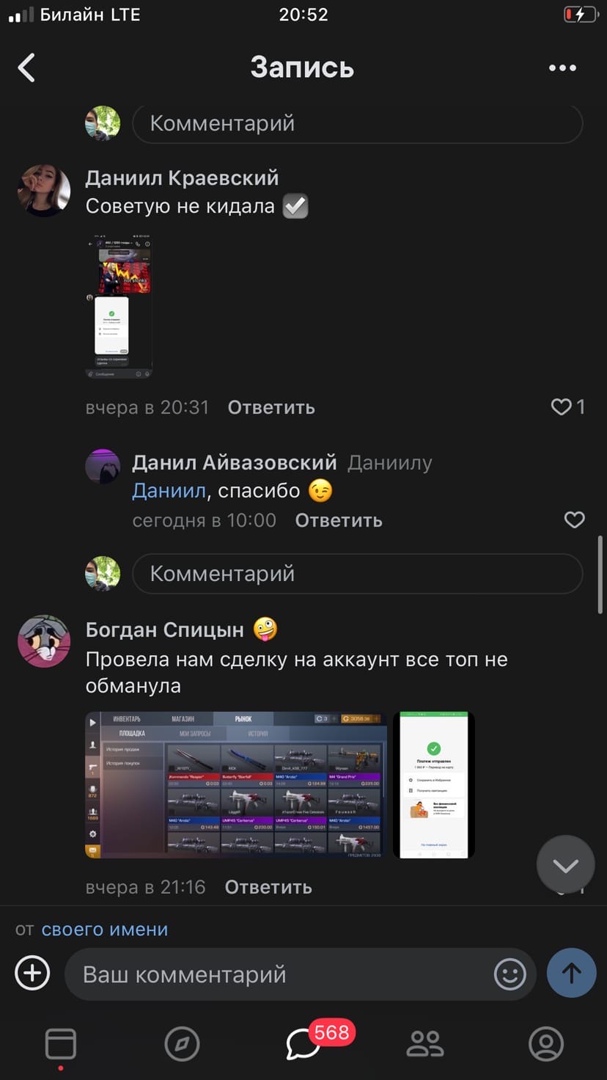Like Даниил Краевский's comment with the heart

click(x=561, y=407)
